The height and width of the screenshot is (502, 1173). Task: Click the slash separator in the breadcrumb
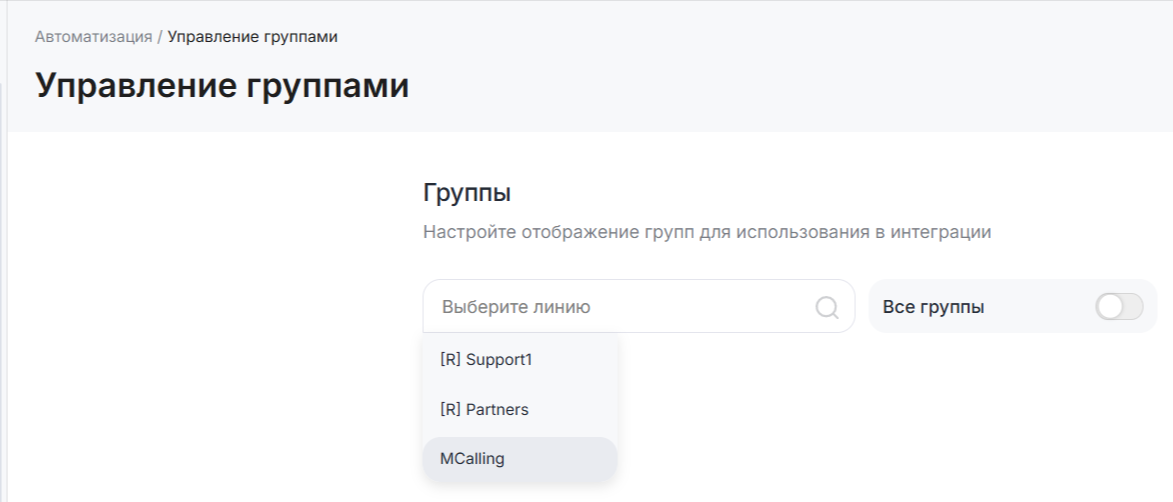tap(160, 37)
